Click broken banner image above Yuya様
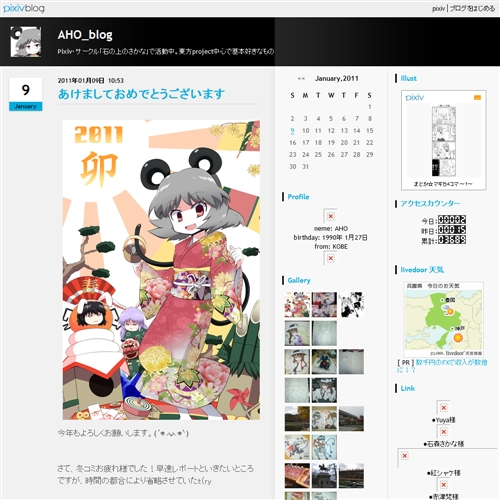 [x=443, y=408]
